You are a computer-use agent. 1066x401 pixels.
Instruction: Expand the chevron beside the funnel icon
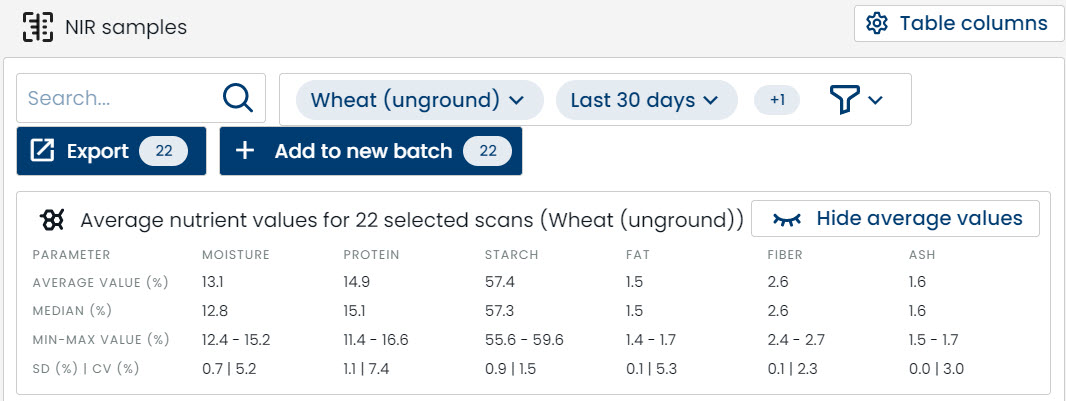(876, 100)
